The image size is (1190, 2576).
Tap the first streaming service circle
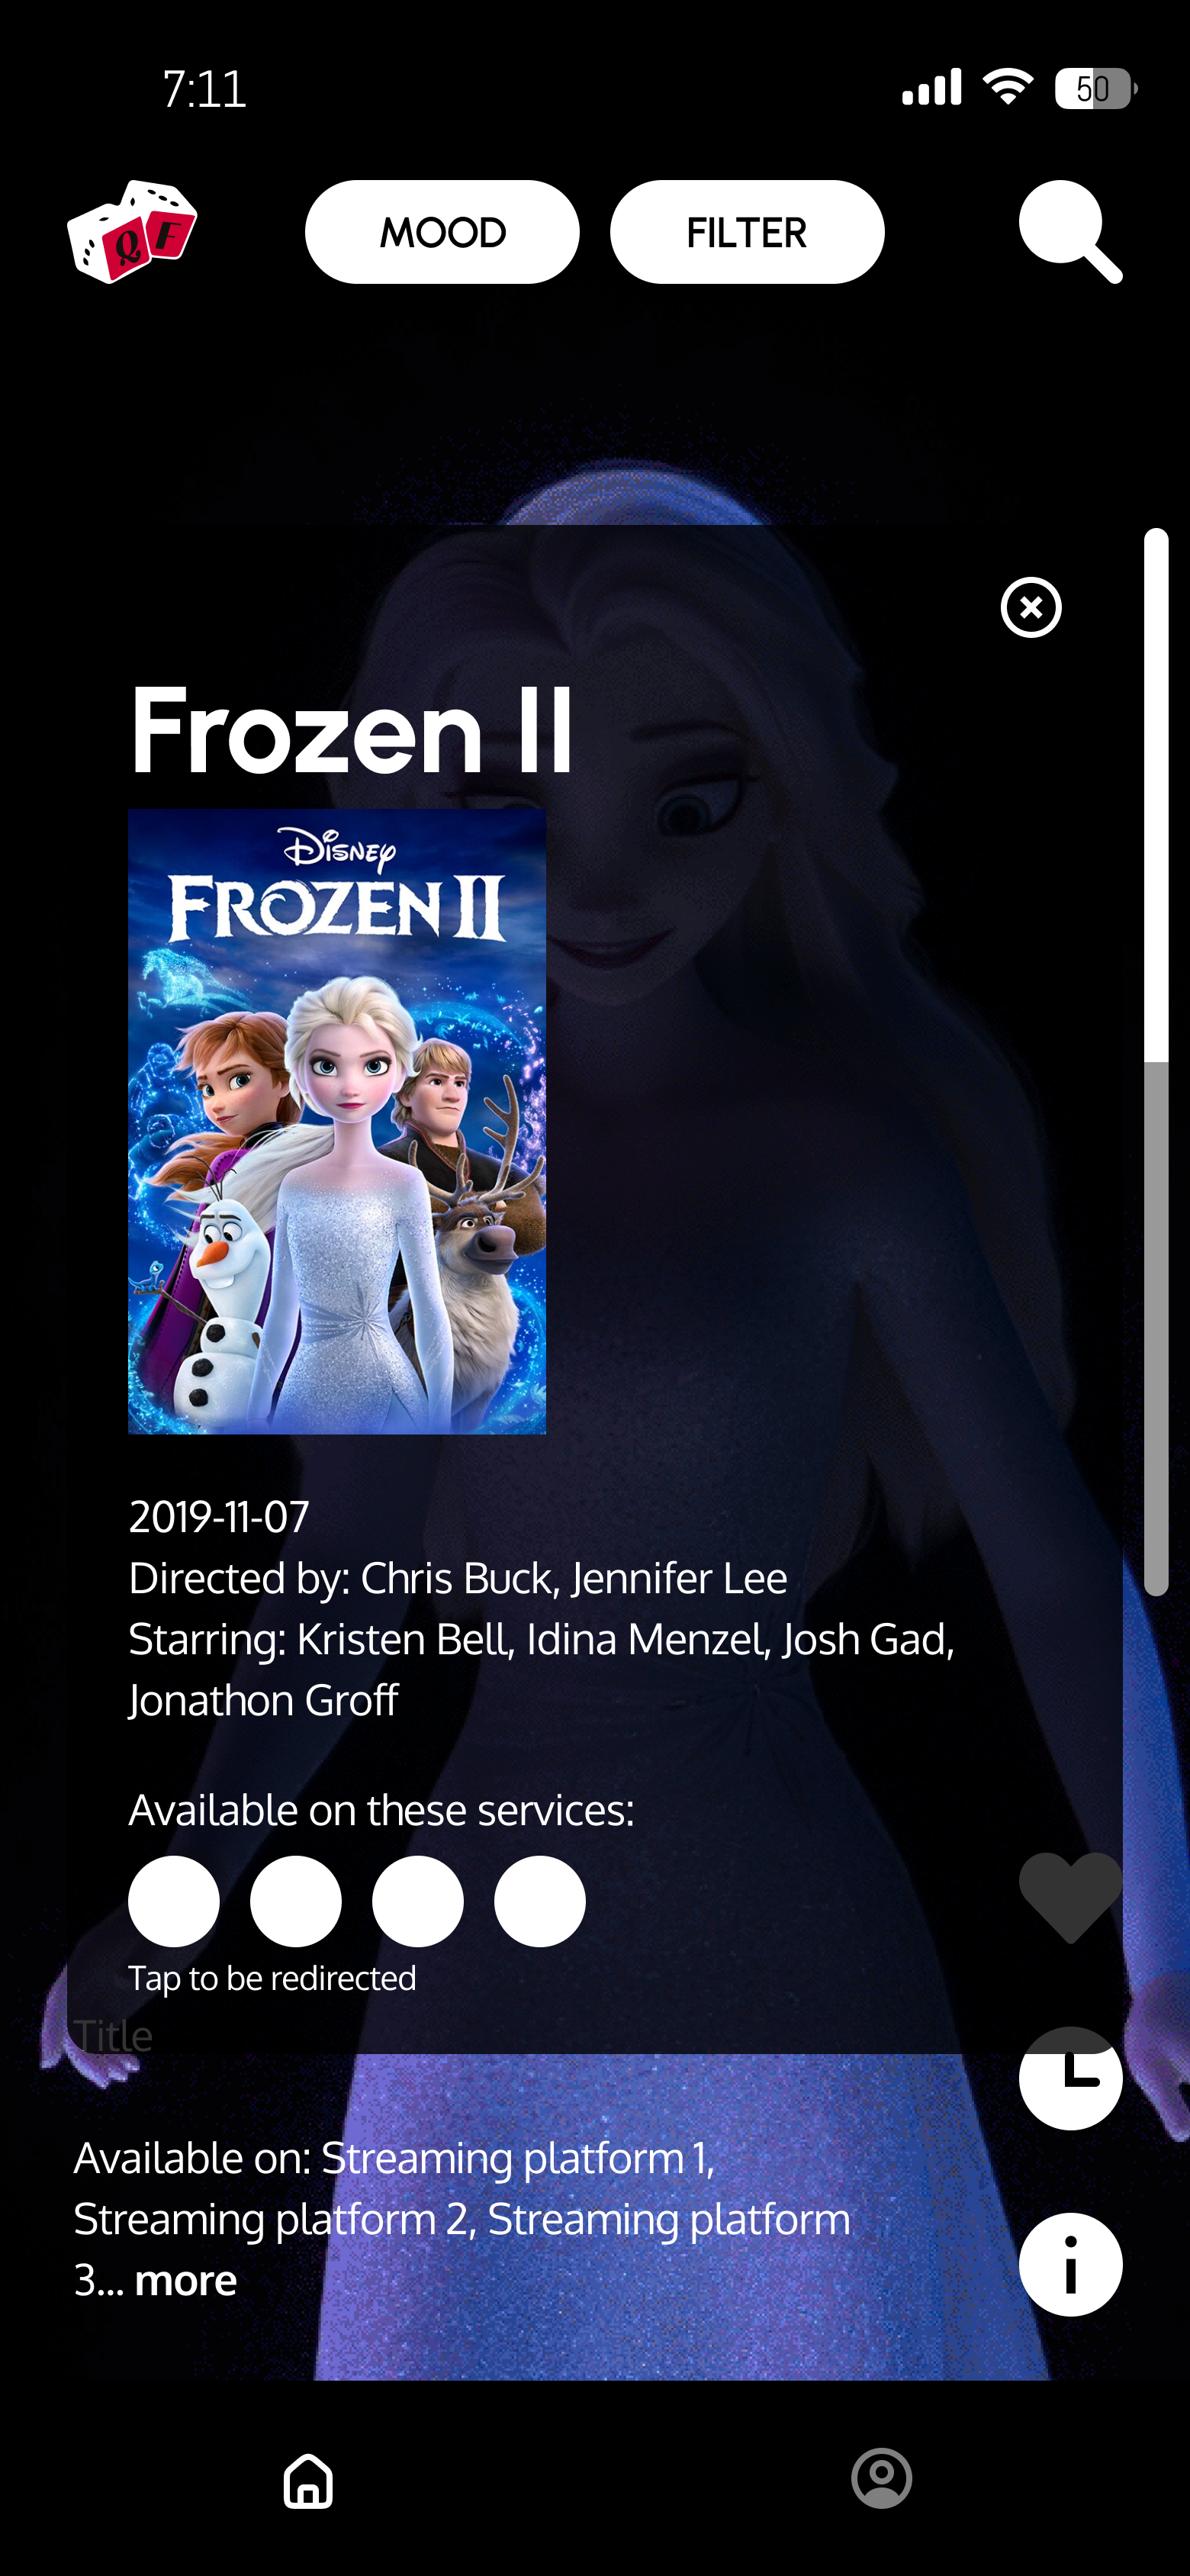point(174,1901)
